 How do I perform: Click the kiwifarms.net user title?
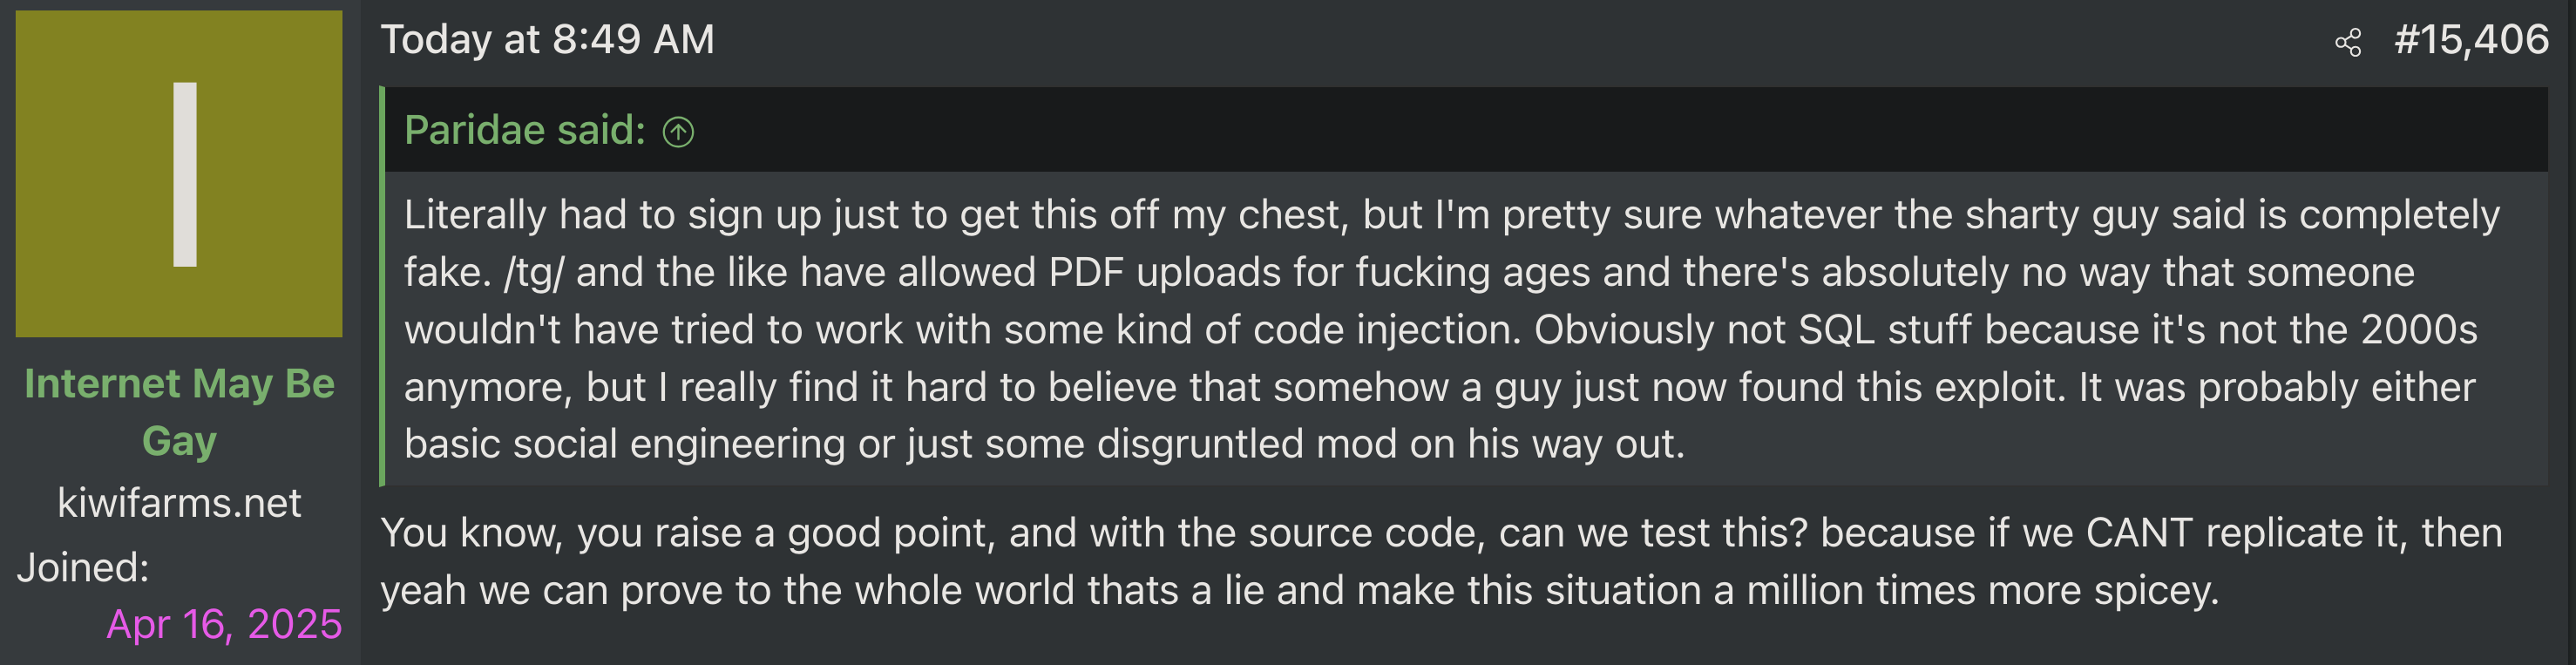click(179, 502)
